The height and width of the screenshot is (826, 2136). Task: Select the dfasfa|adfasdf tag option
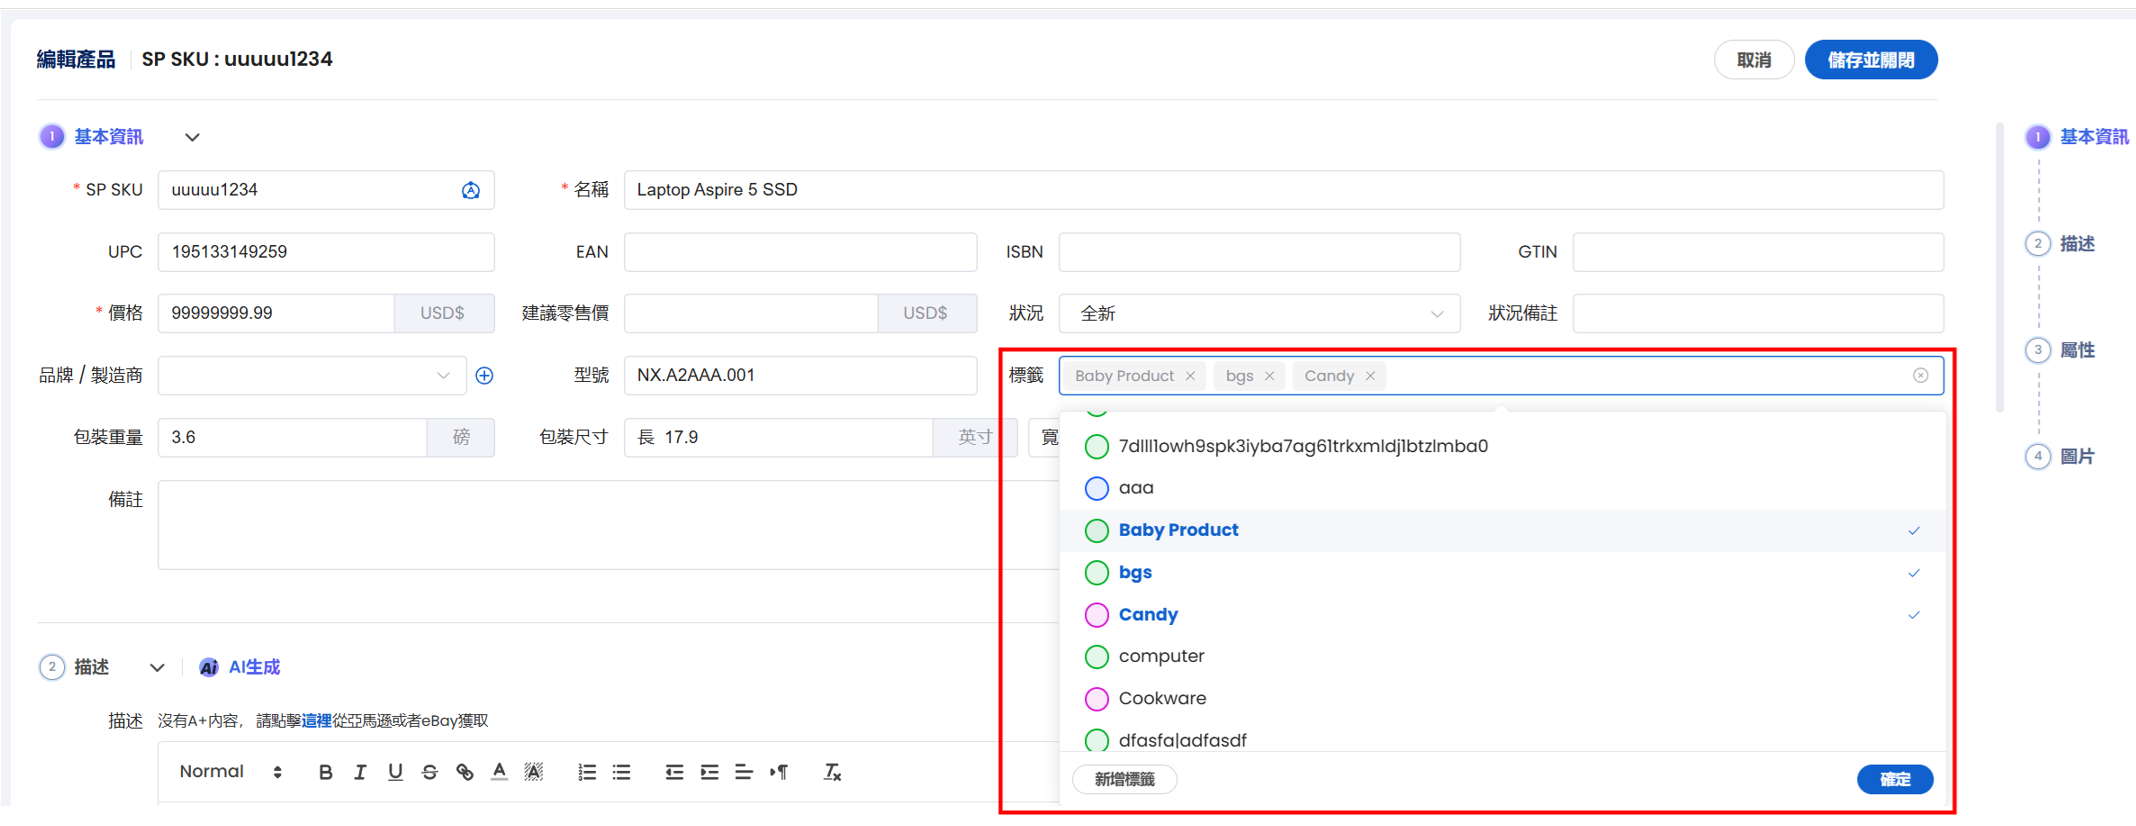[x=1503, y=738]
